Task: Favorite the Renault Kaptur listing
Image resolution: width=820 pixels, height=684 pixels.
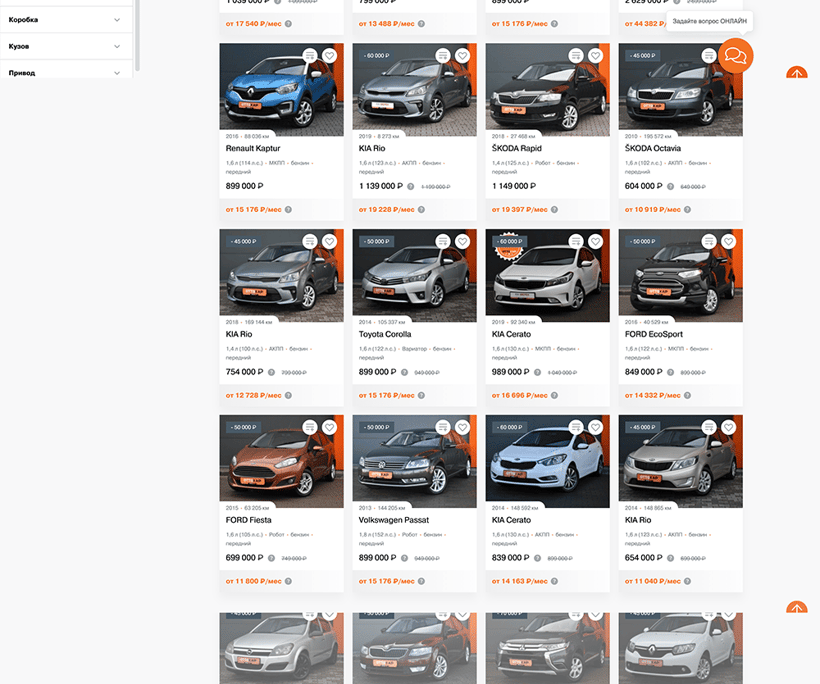Action: pyautogui.click(x=329, y=55)
